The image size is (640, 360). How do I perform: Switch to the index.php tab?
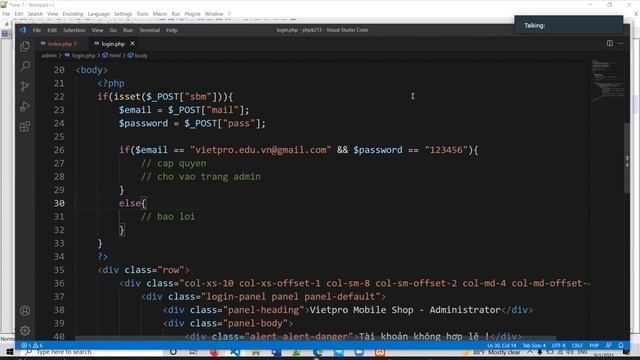59,44
